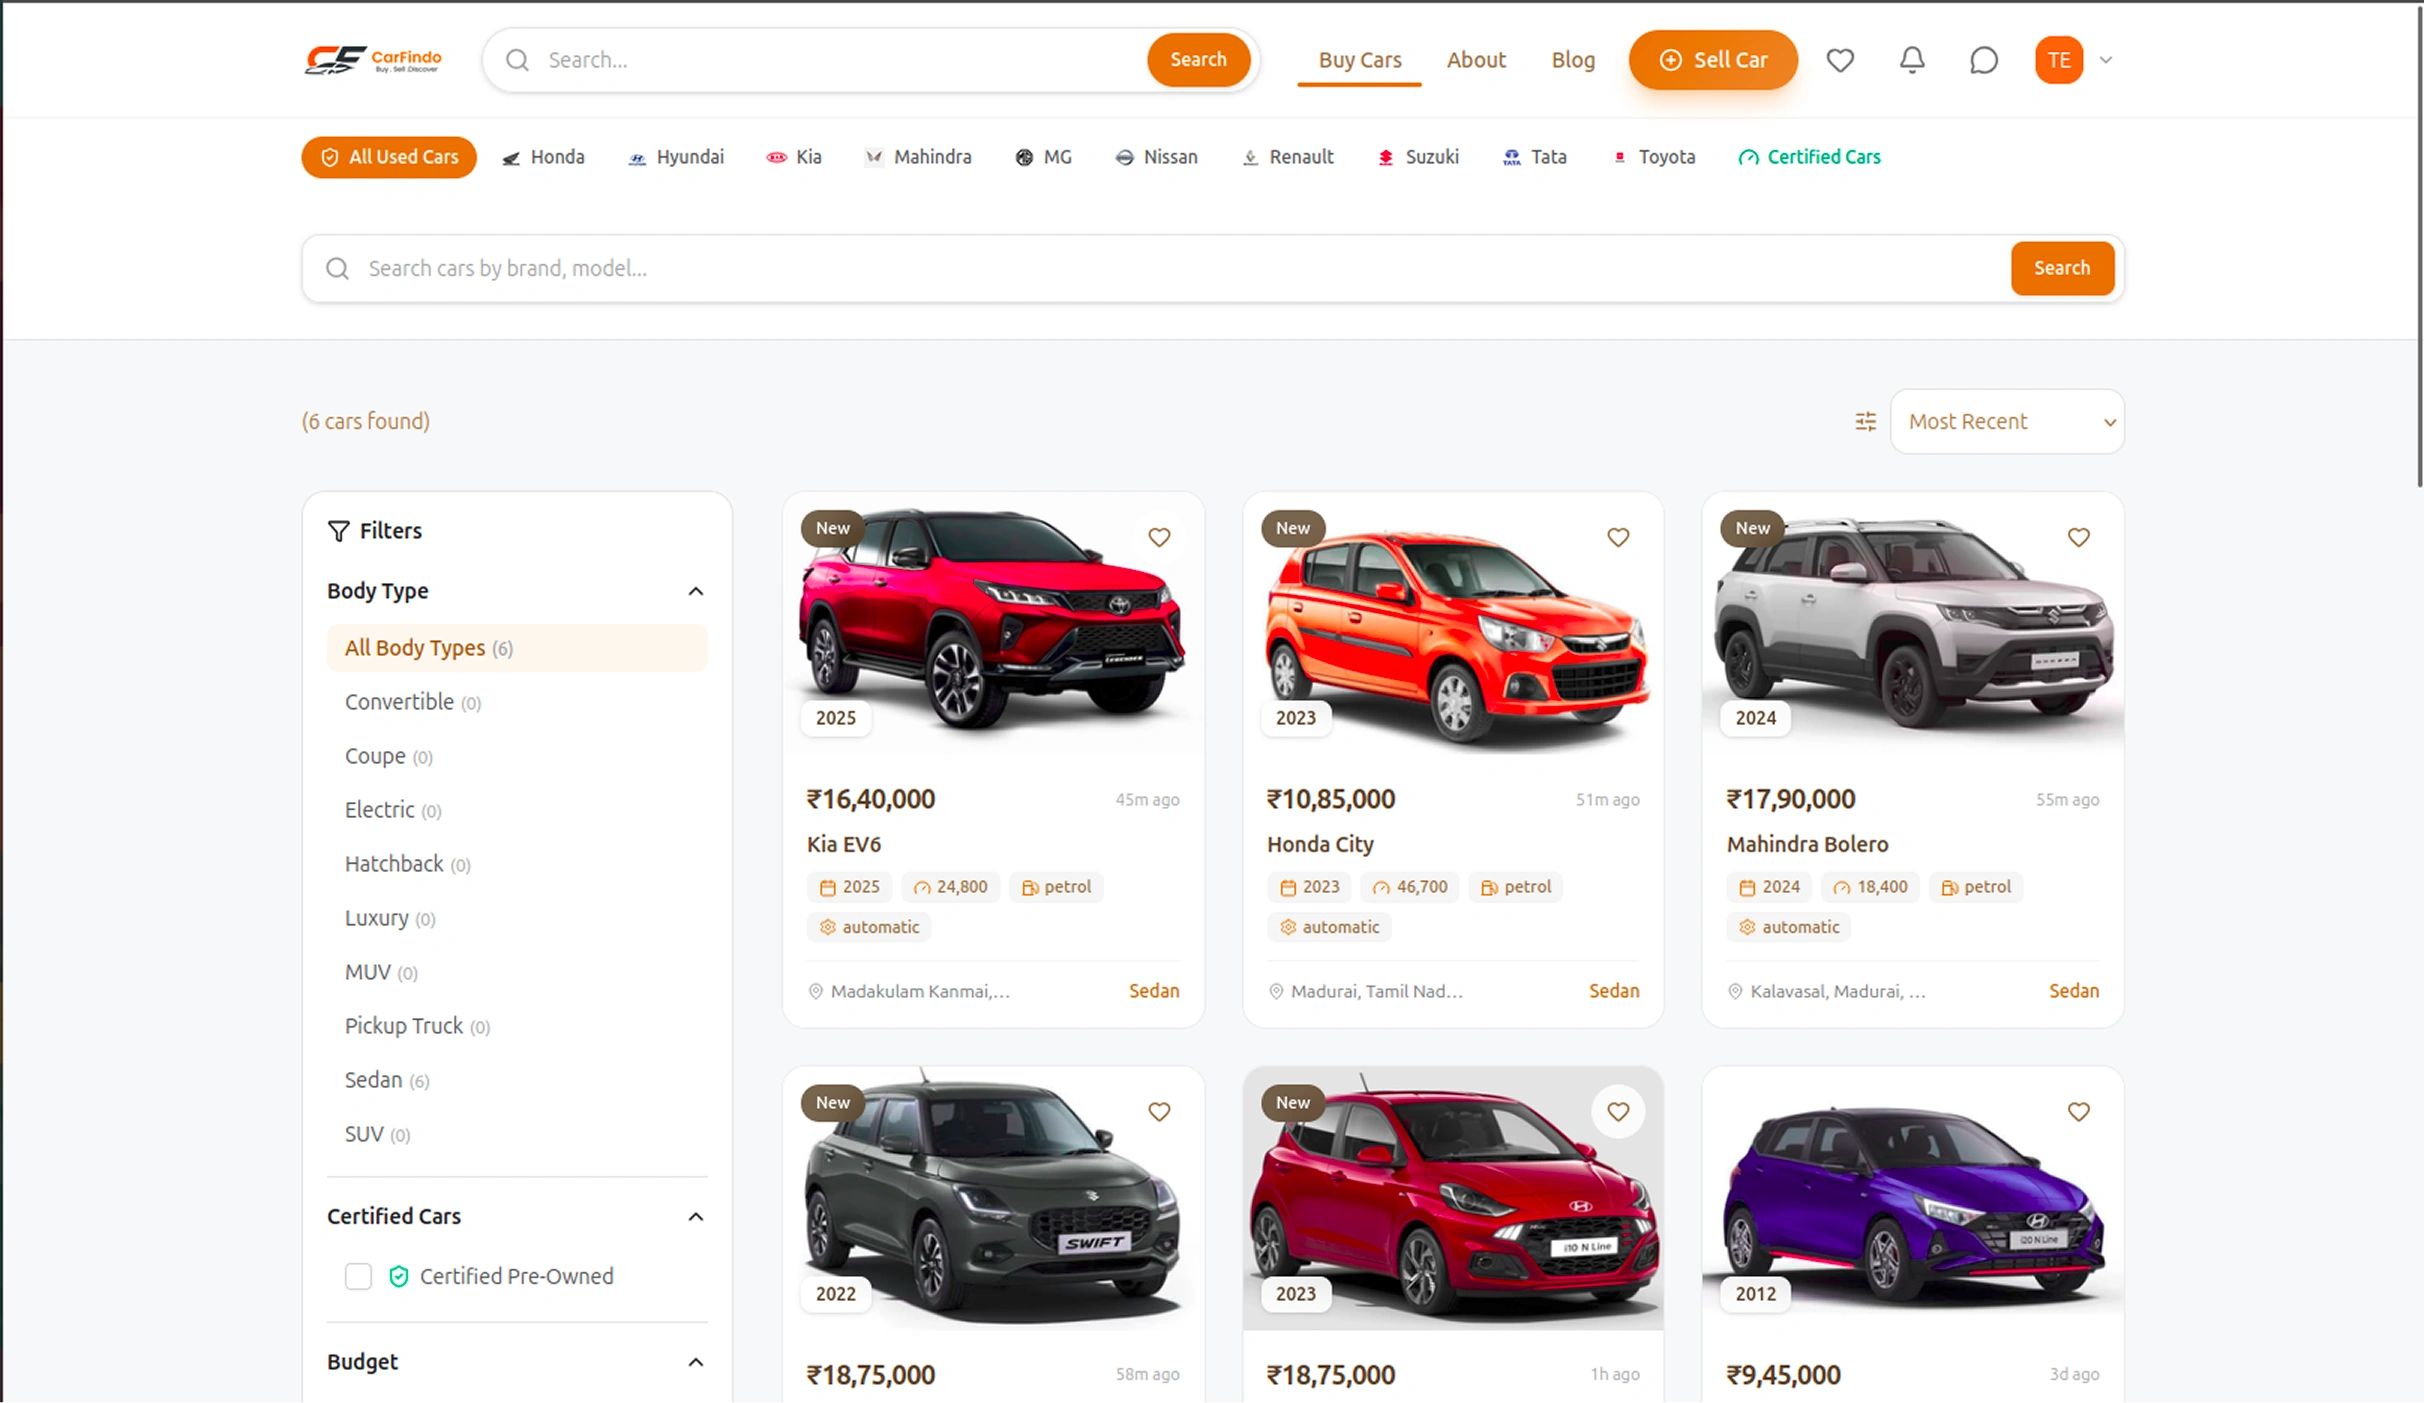This screenshot has height=1403, width=2424.
Task: Go to the Buy Cars tab
Action: pyautogui.click(x=1360, y=60)
